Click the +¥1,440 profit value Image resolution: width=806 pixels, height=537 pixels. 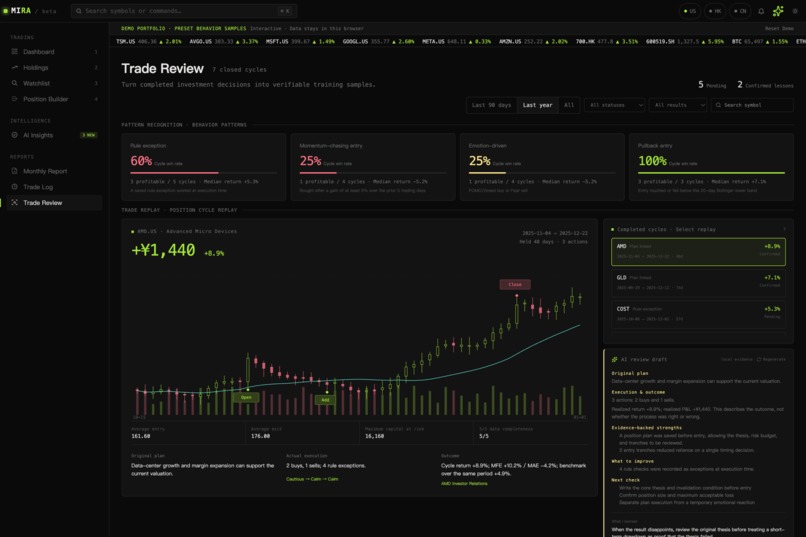click(x=163, y=250)
